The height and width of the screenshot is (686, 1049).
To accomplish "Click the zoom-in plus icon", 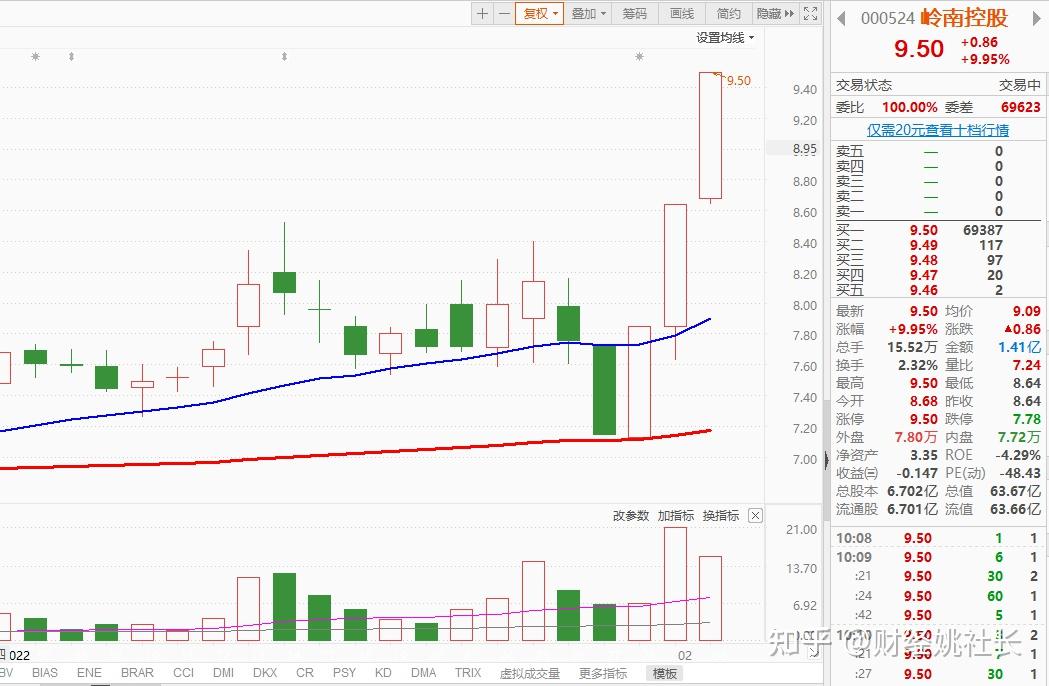I will click(483, 13).
